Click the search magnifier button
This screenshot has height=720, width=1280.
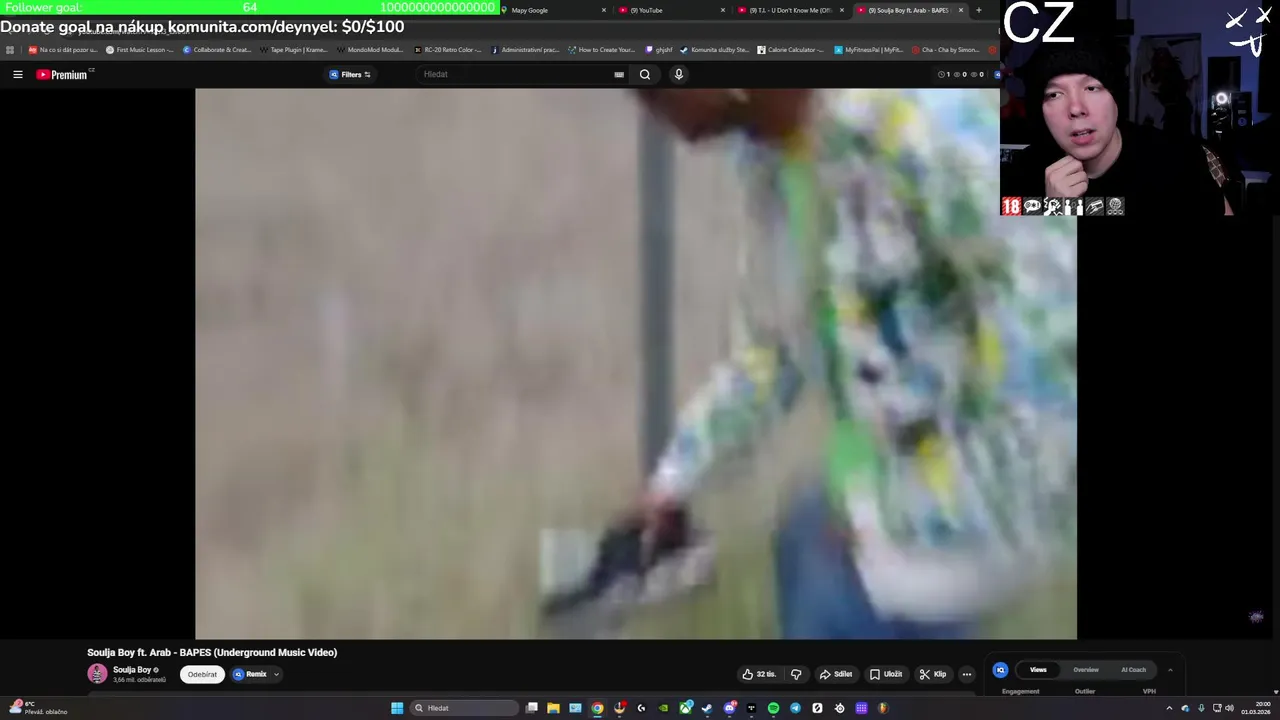click(x=645, y=74)
